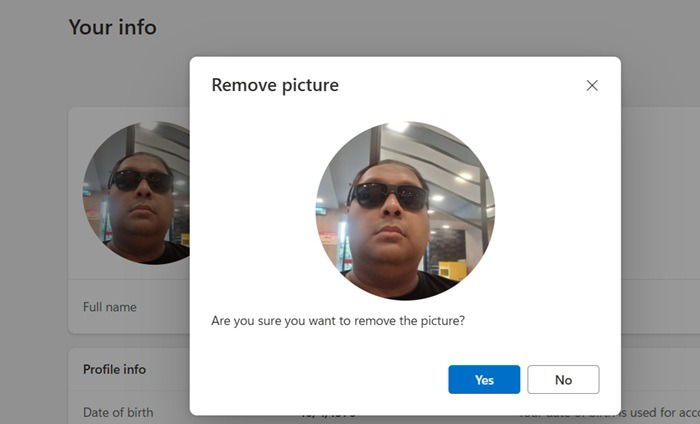Click the sunglasses in the dialog photo
Viewport: 700px width, 424px height.
point(388,197)
